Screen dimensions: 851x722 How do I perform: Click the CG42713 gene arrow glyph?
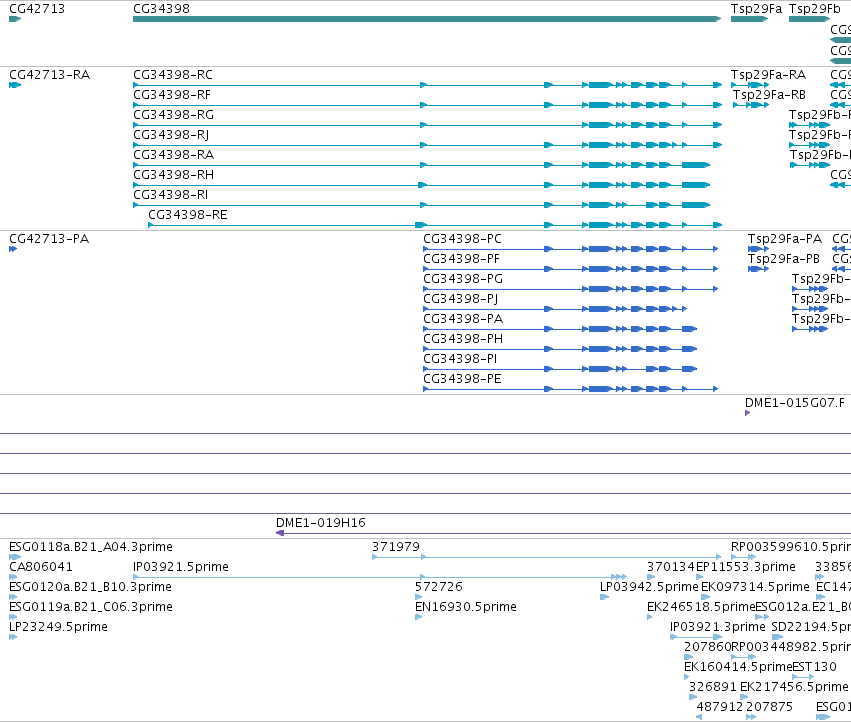[x=15, y=19]
